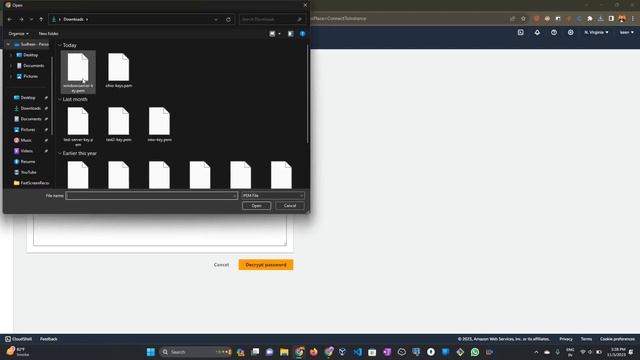This screenshot has width=640, height=360.
Task: Open account name dropdown in AWS header
Action: click(627, 32)
